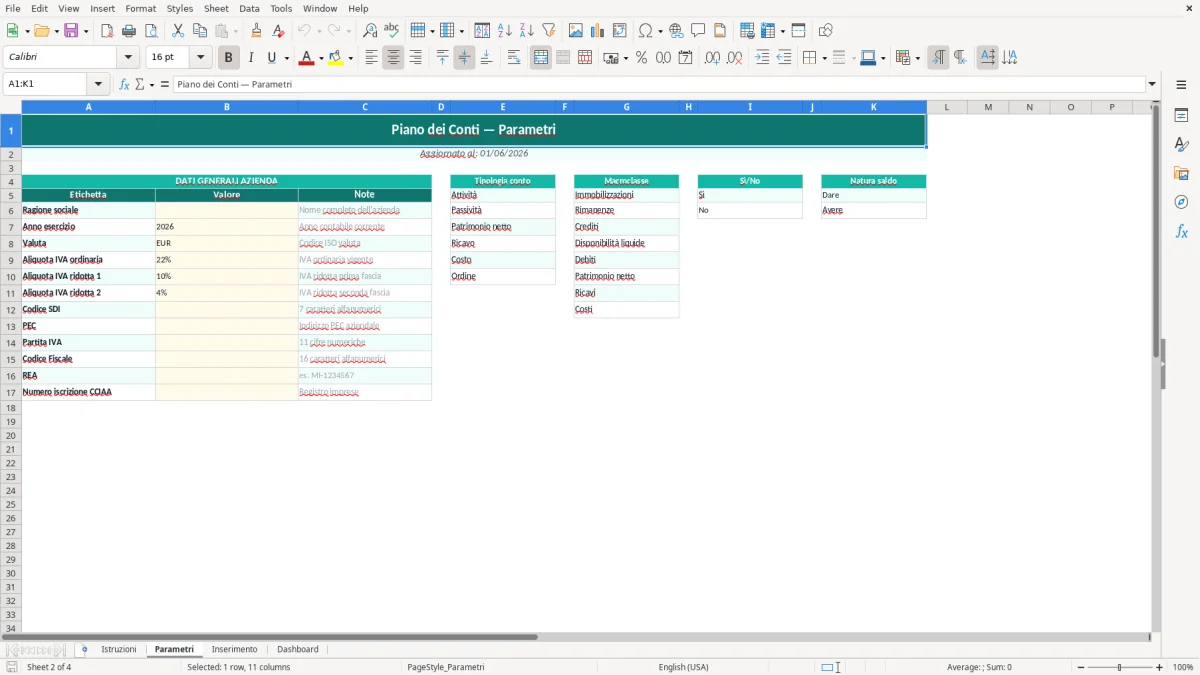This screenshot has width=1200, height=675.
Task: Switch to the Inserimento sheet tab
Action: click(x=234, y=649)
